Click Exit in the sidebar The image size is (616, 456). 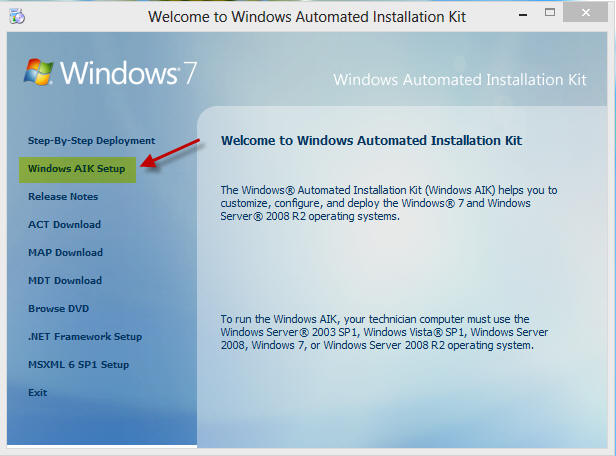point(37,392)
